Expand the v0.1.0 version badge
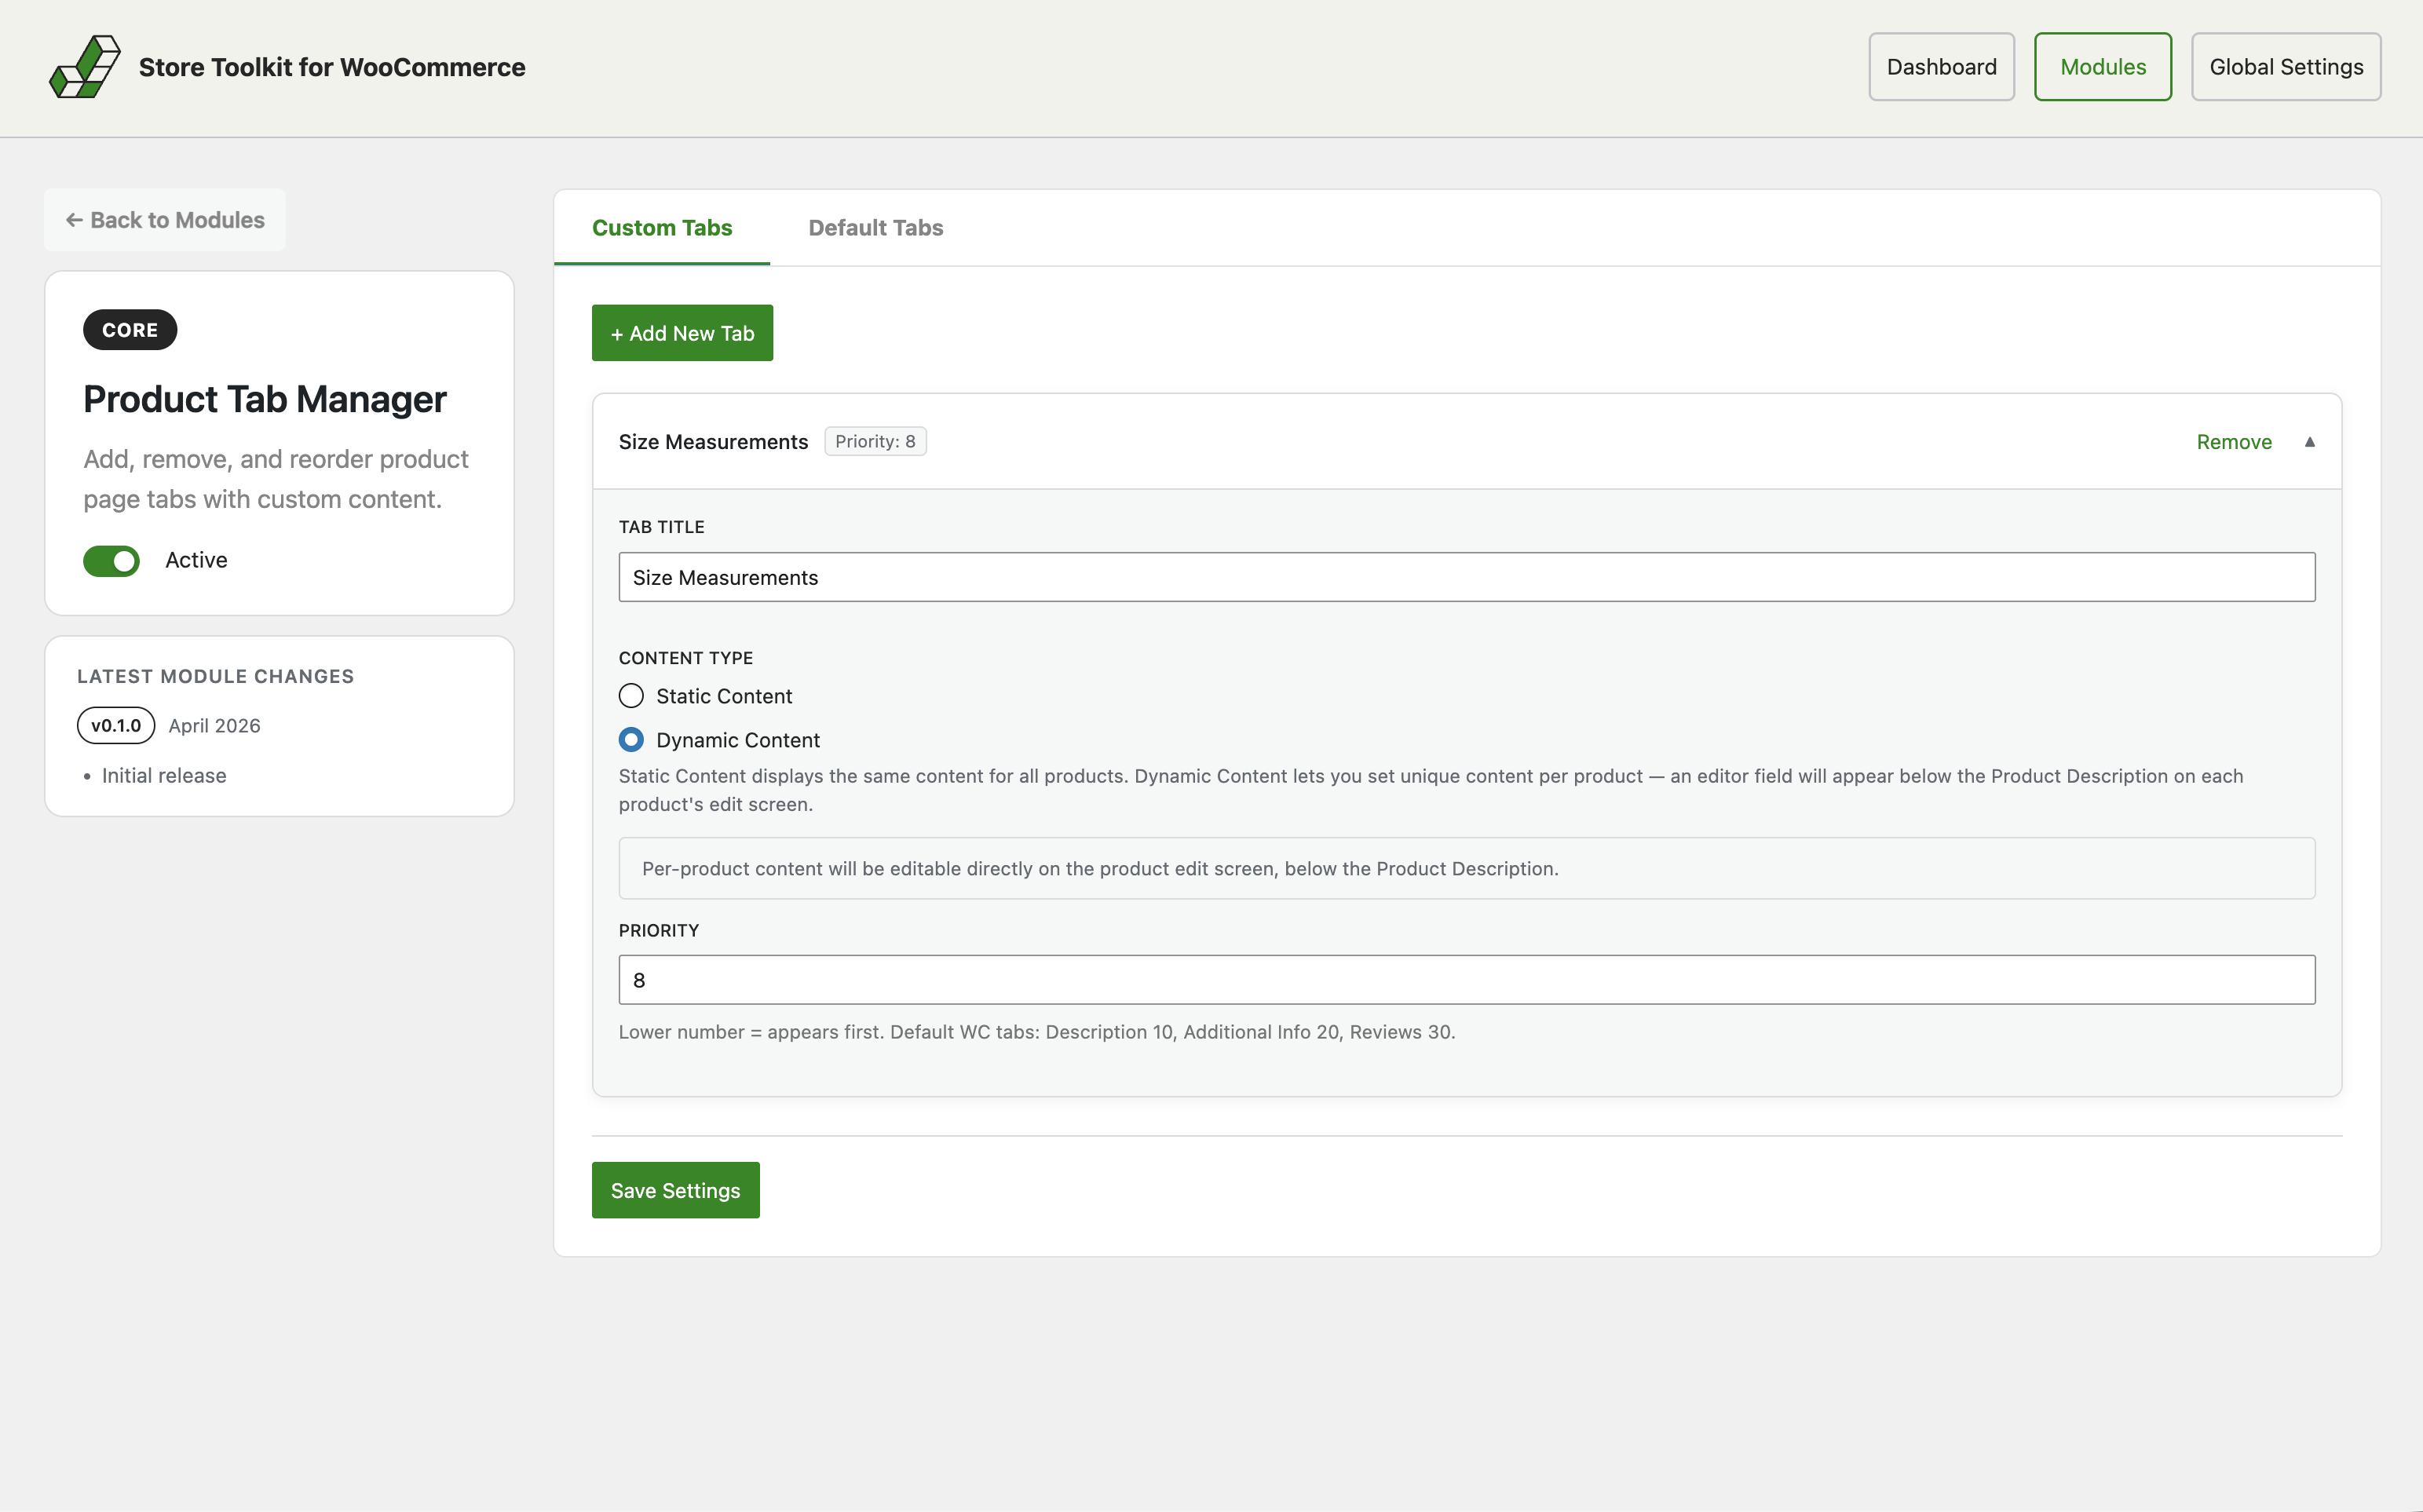Screen dimensions: 2423x1512 (x=115, y=725)
